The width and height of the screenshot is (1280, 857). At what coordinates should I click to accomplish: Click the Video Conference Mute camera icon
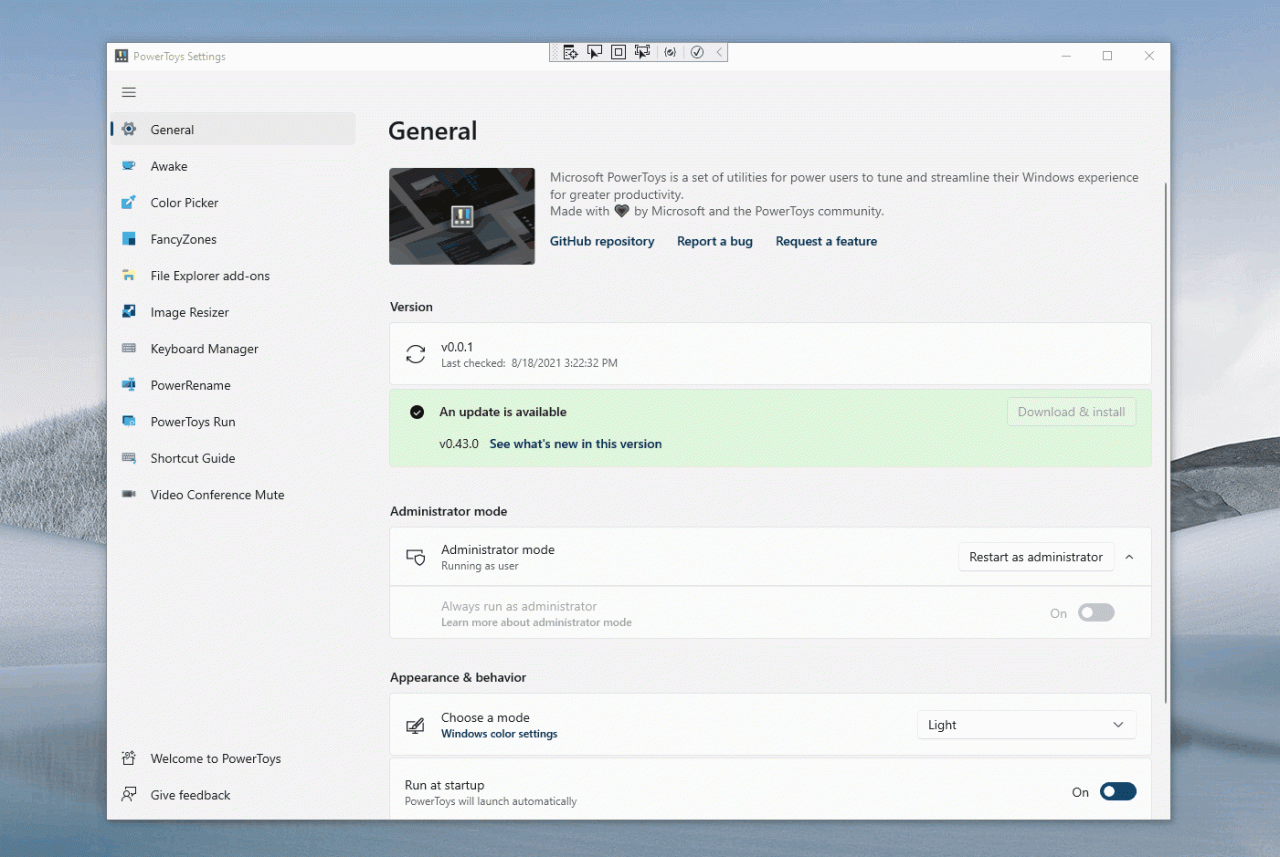[129, 495]
